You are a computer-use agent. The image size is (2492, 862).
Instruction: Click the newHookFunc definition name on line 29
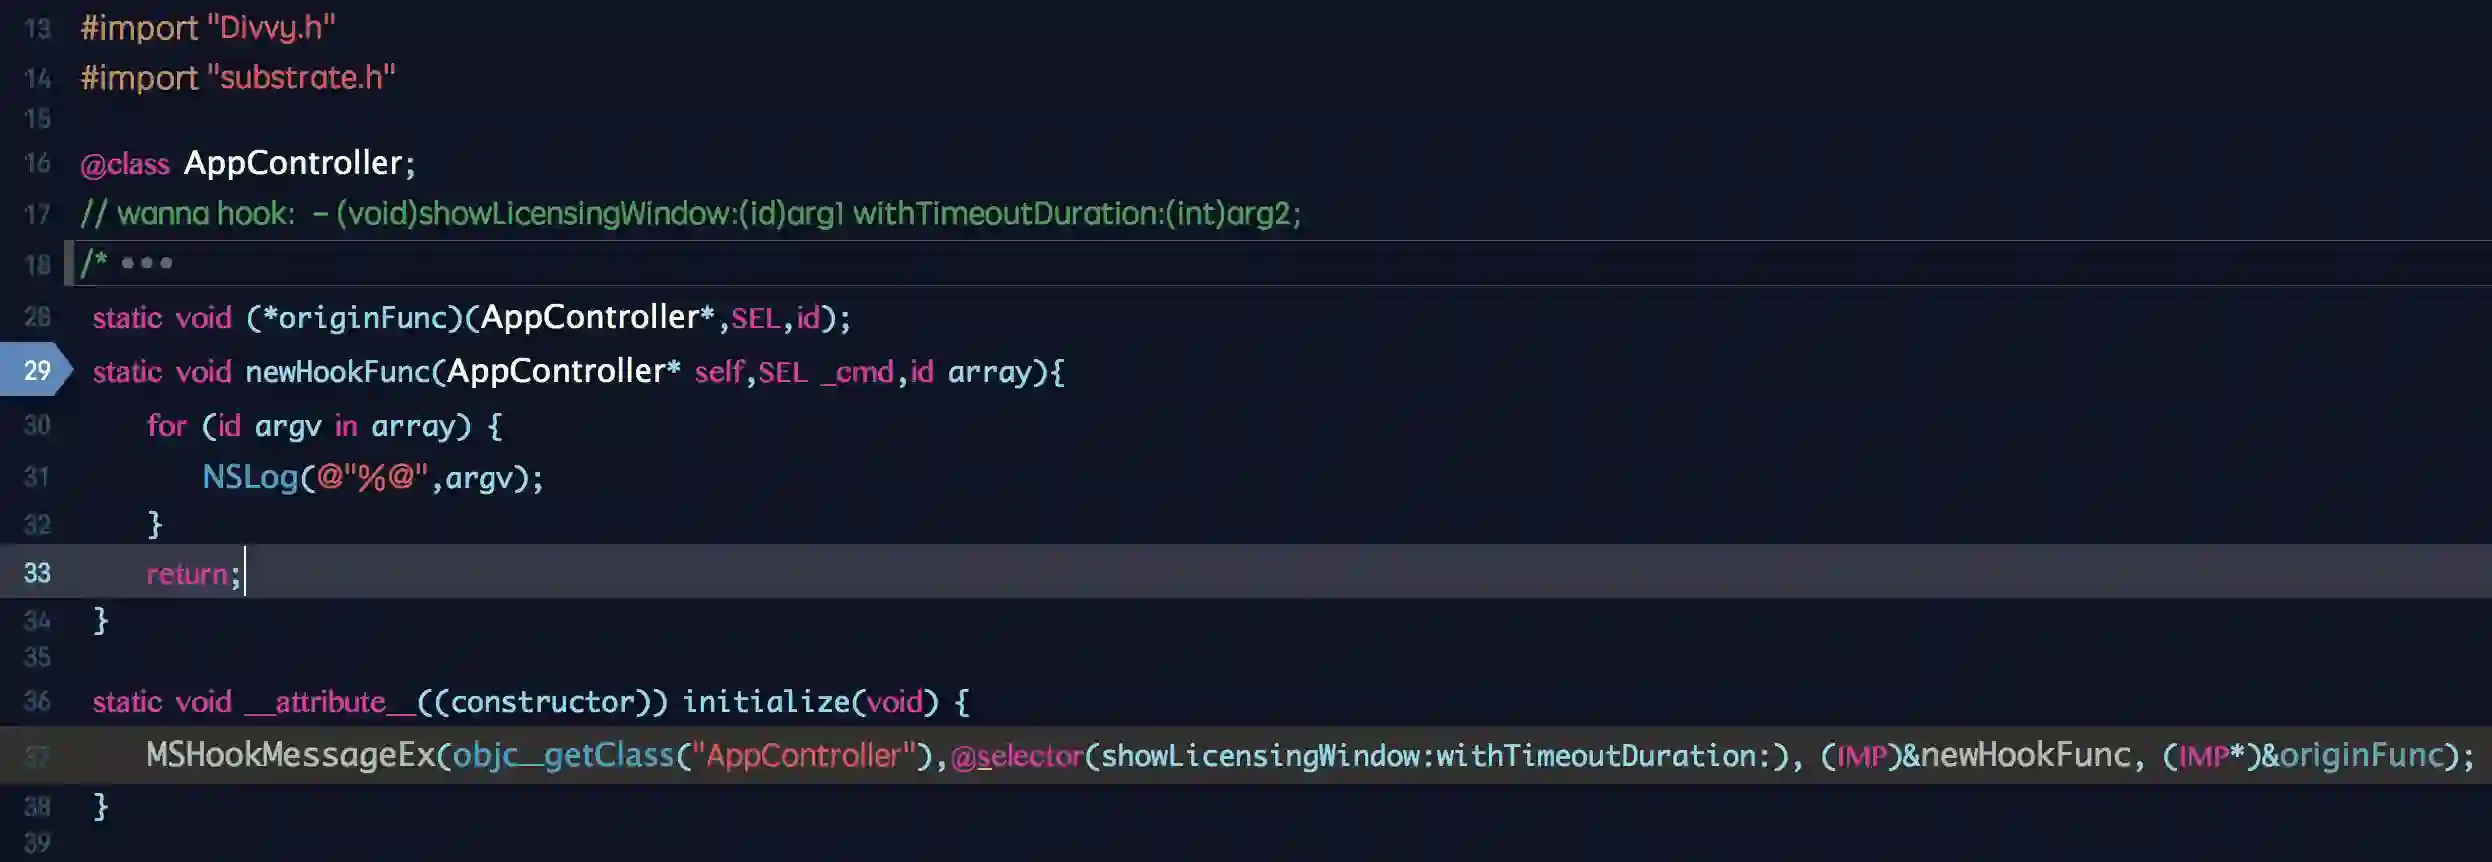coord(337,372)
